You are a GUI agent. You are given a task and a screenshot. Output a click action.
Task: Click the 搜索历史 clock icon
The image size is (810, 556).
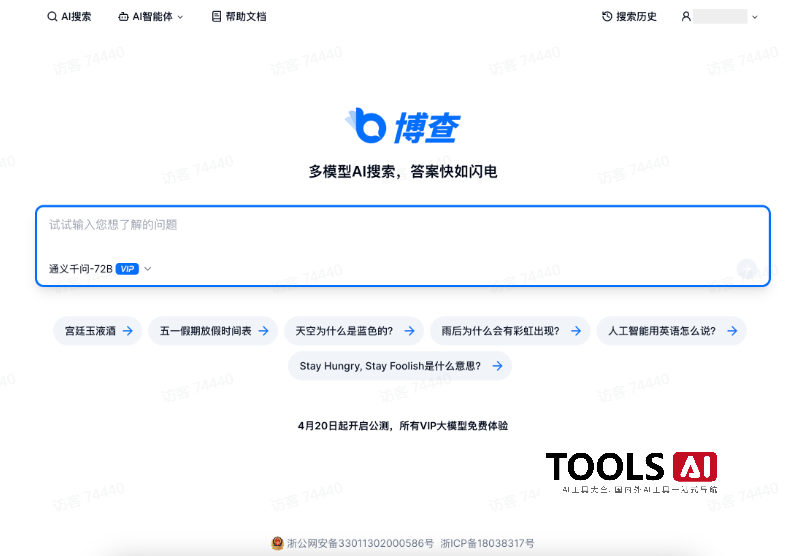click(x=607, y=17)
